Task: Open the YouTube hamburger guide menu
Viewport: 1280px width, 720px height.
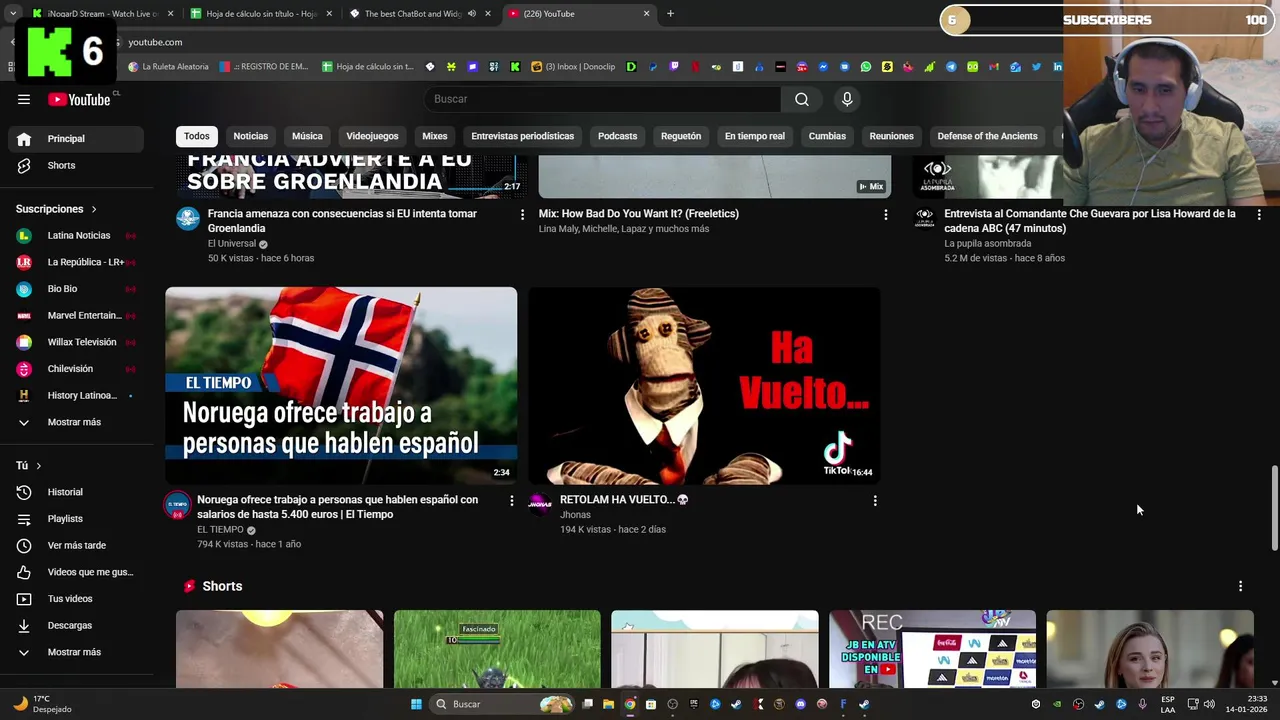Action: (24, 99)
